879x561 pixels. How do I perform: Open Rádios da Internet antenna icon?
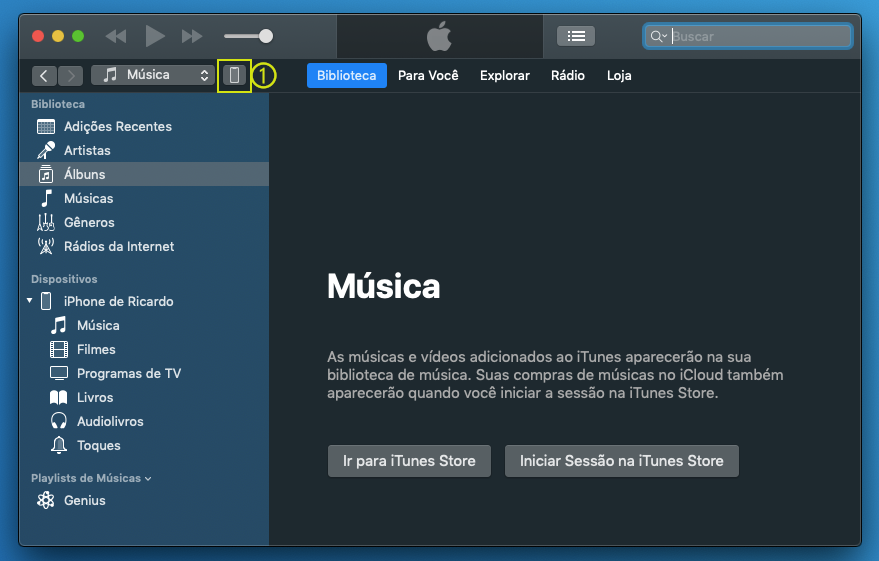(x=46, y=247)
